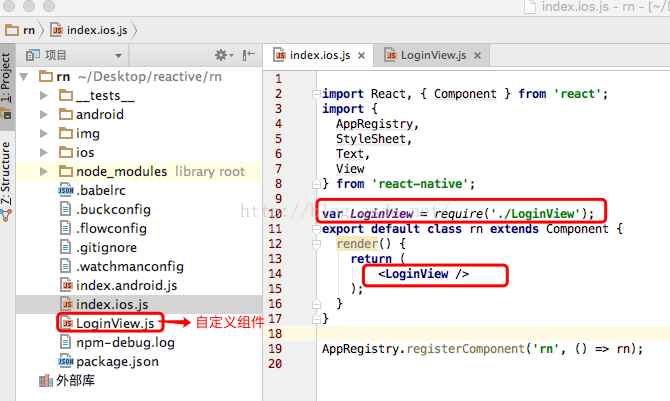The height and width of the screenshot is (401, 670).
Task: Click the registerComponent method call
Action: [x=465, y=349]
